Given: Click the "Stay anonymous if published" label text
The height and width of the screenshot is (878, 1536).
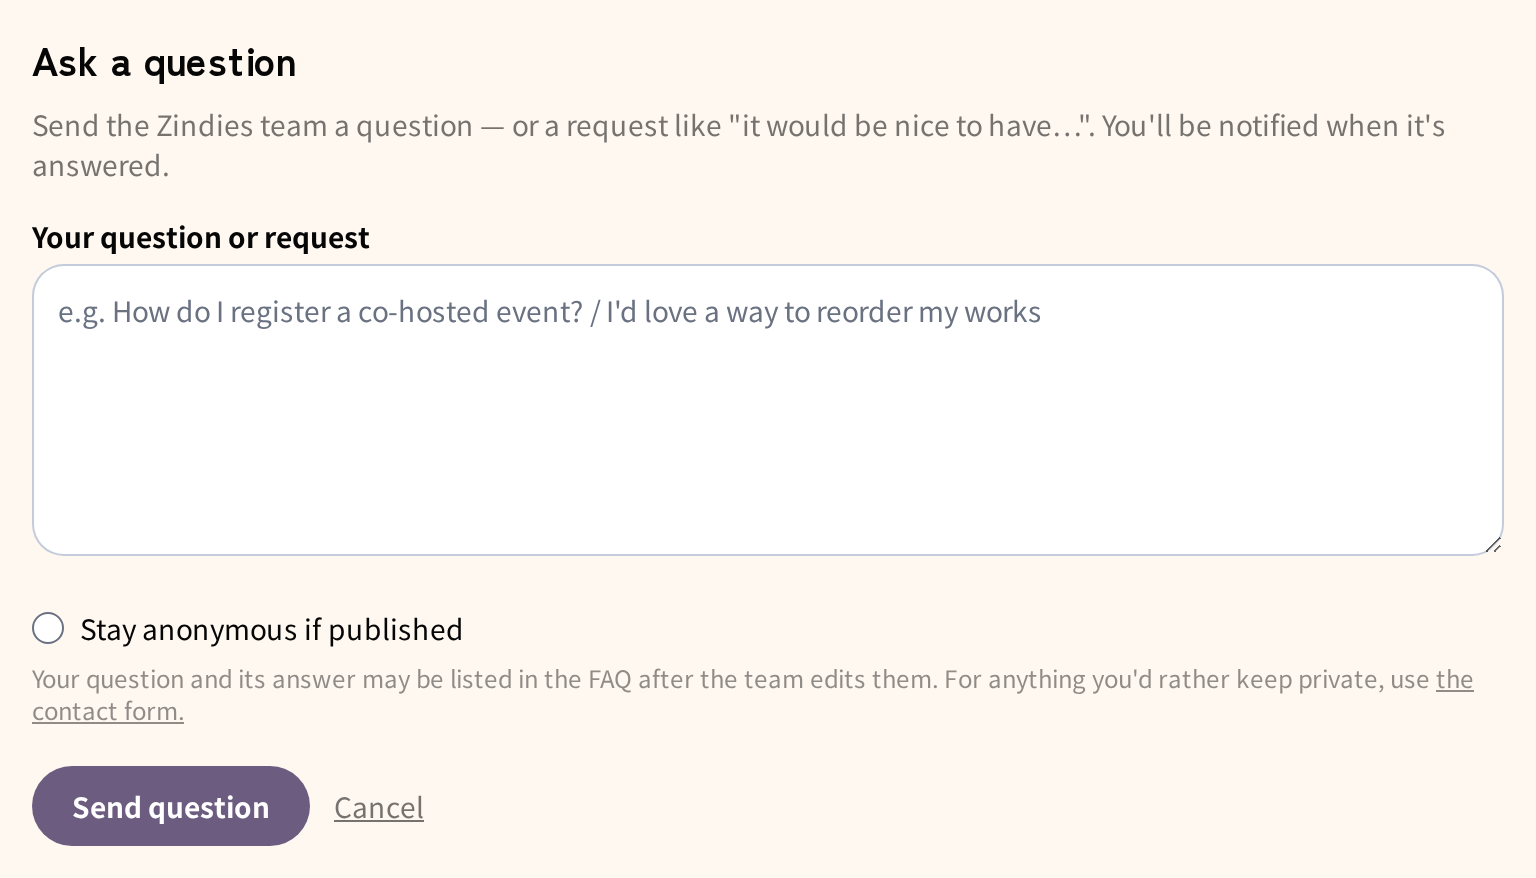Looking at the screenshot, I should click(271, 630).
